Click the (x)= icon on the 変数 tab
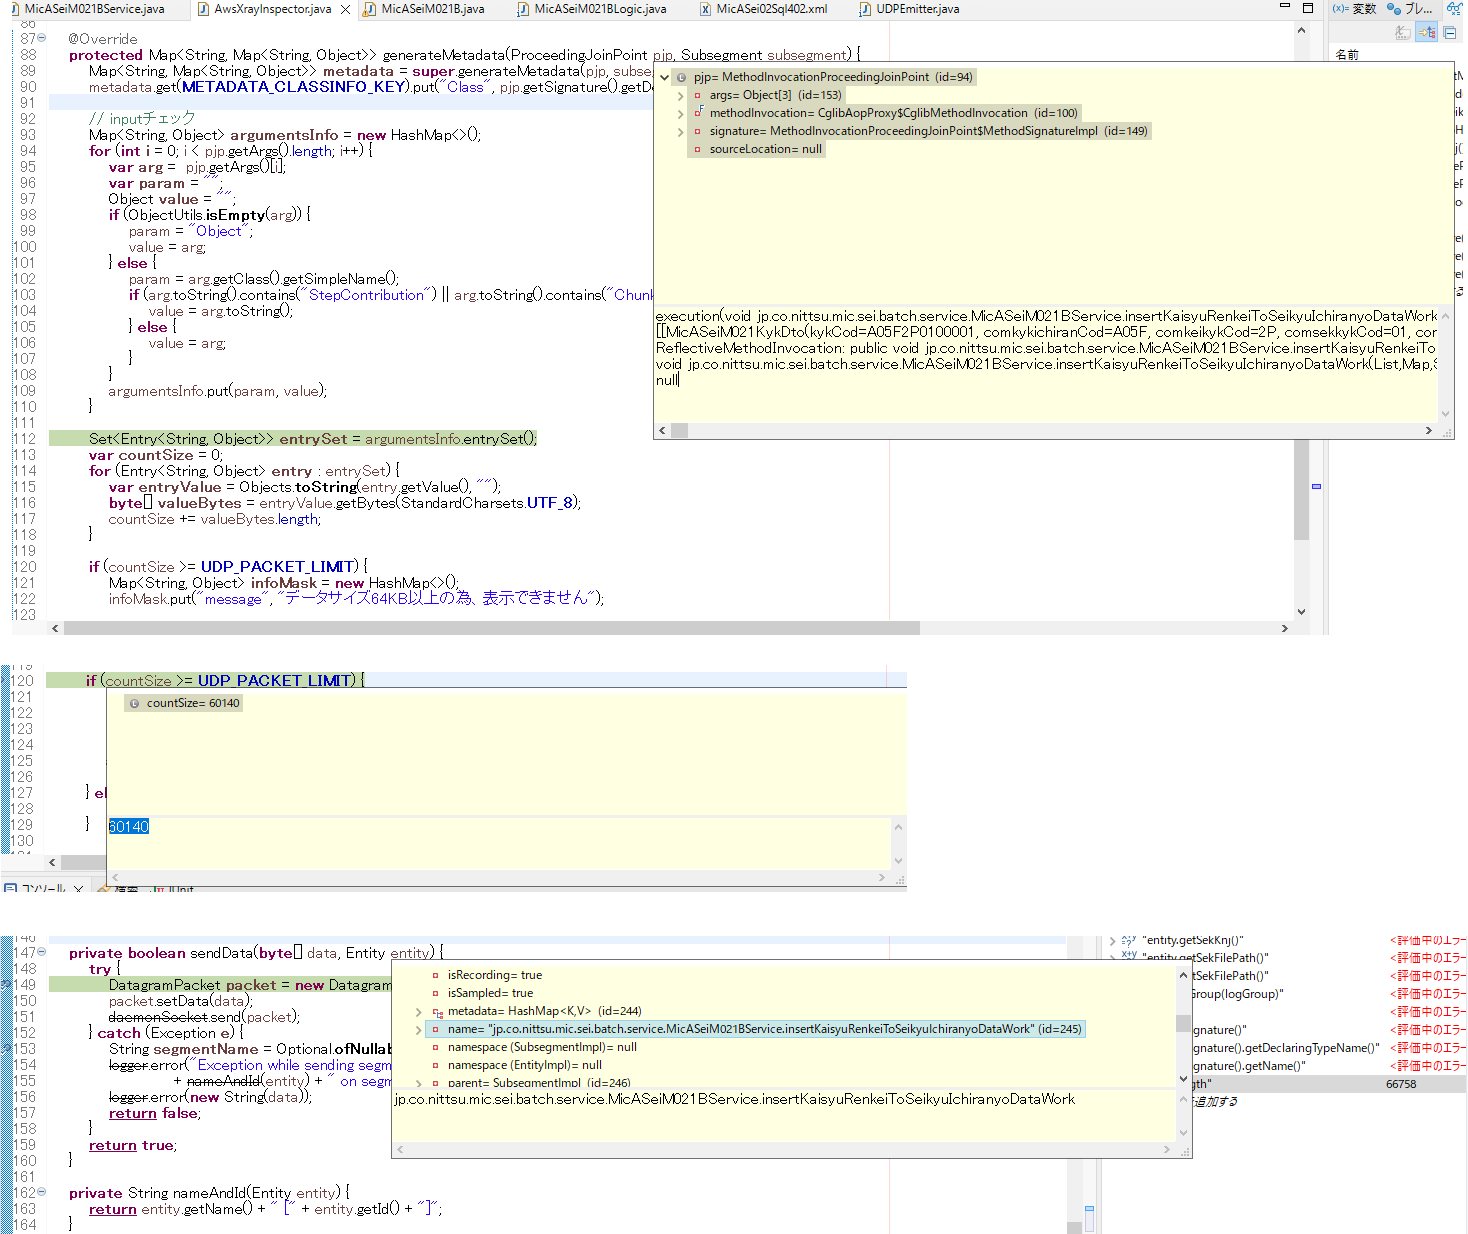The image size is (1468, 1234). click(x=1339, y=8)
